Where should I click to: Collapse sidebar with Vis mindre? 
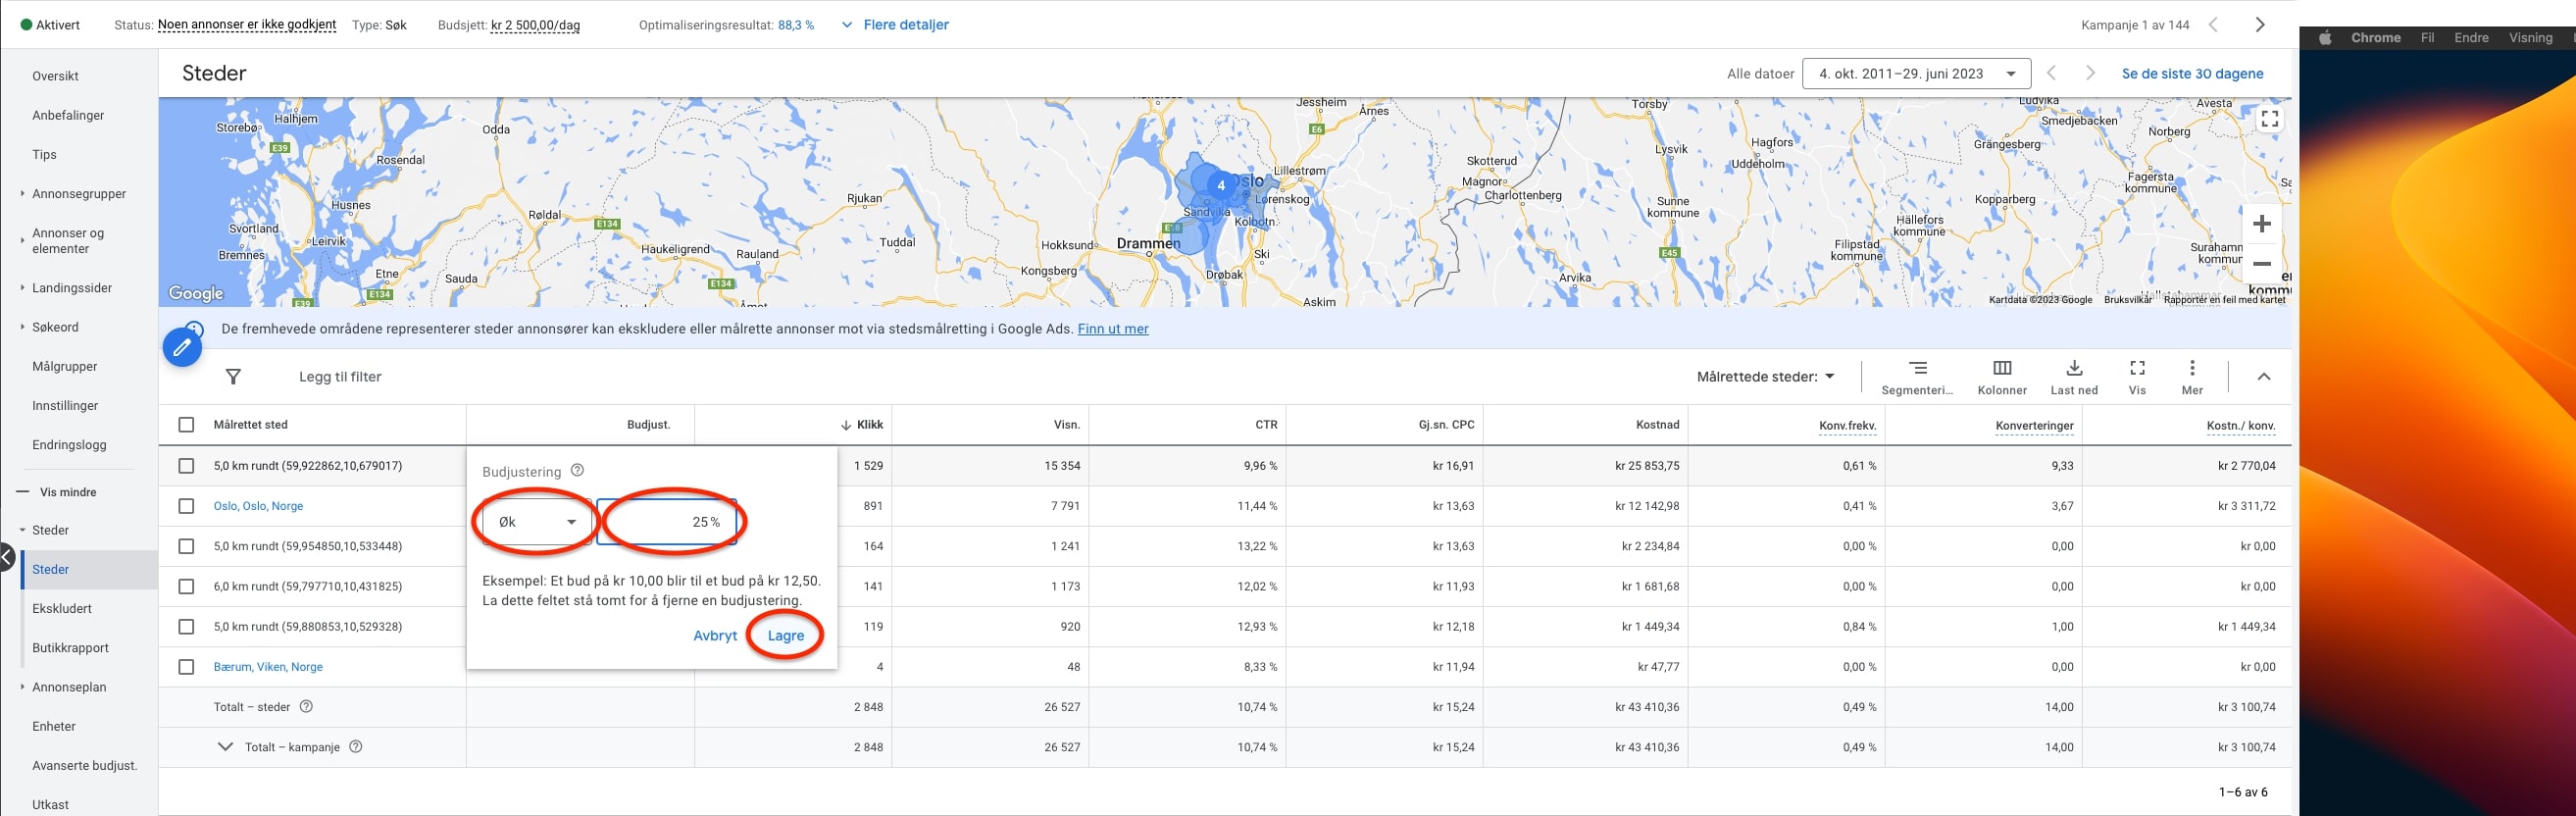pos(58,492)
